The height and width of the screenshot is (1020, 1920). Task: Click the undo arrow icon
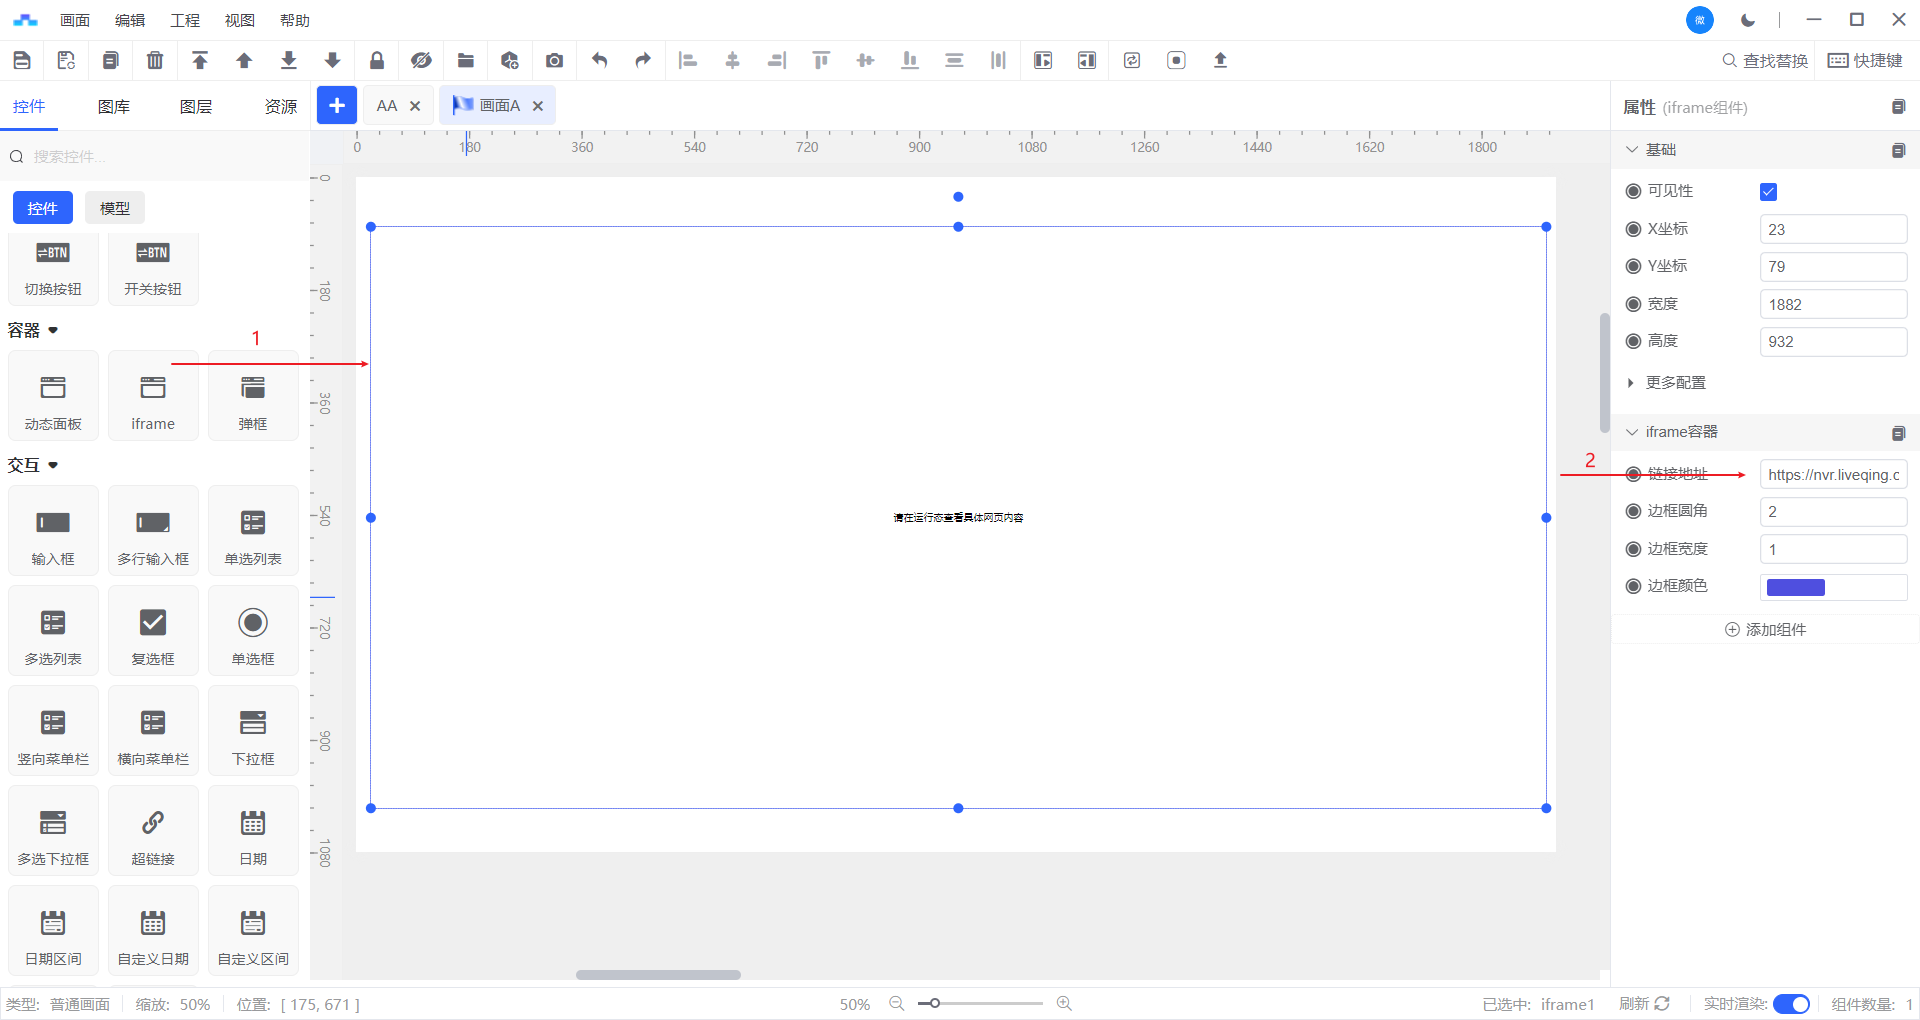[599, 61]
